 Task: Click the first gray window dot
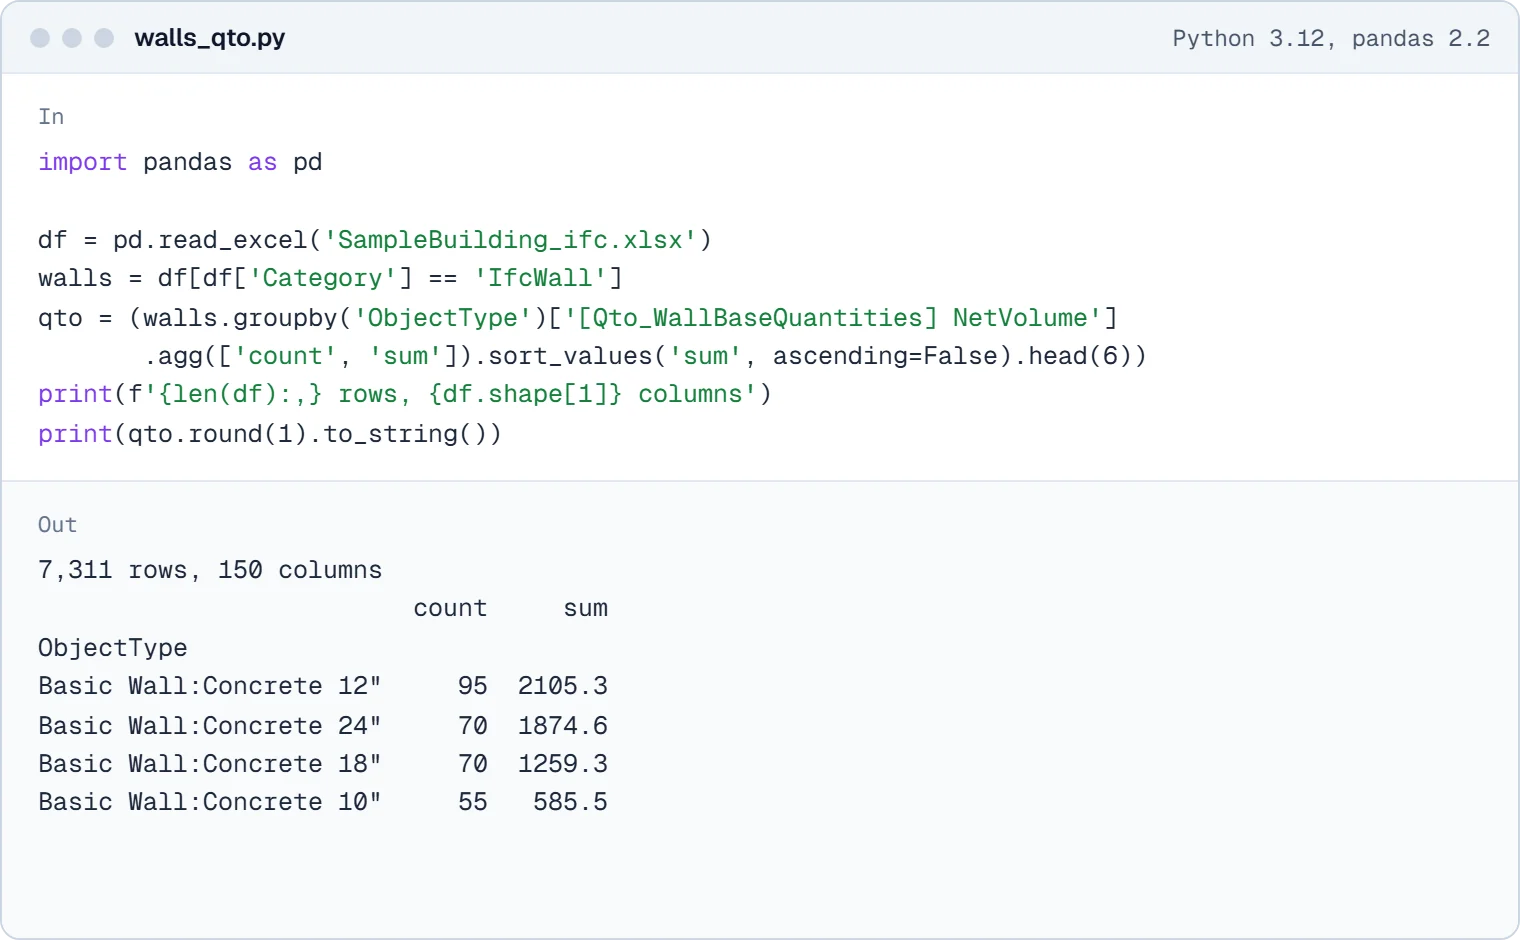[40, 38]
